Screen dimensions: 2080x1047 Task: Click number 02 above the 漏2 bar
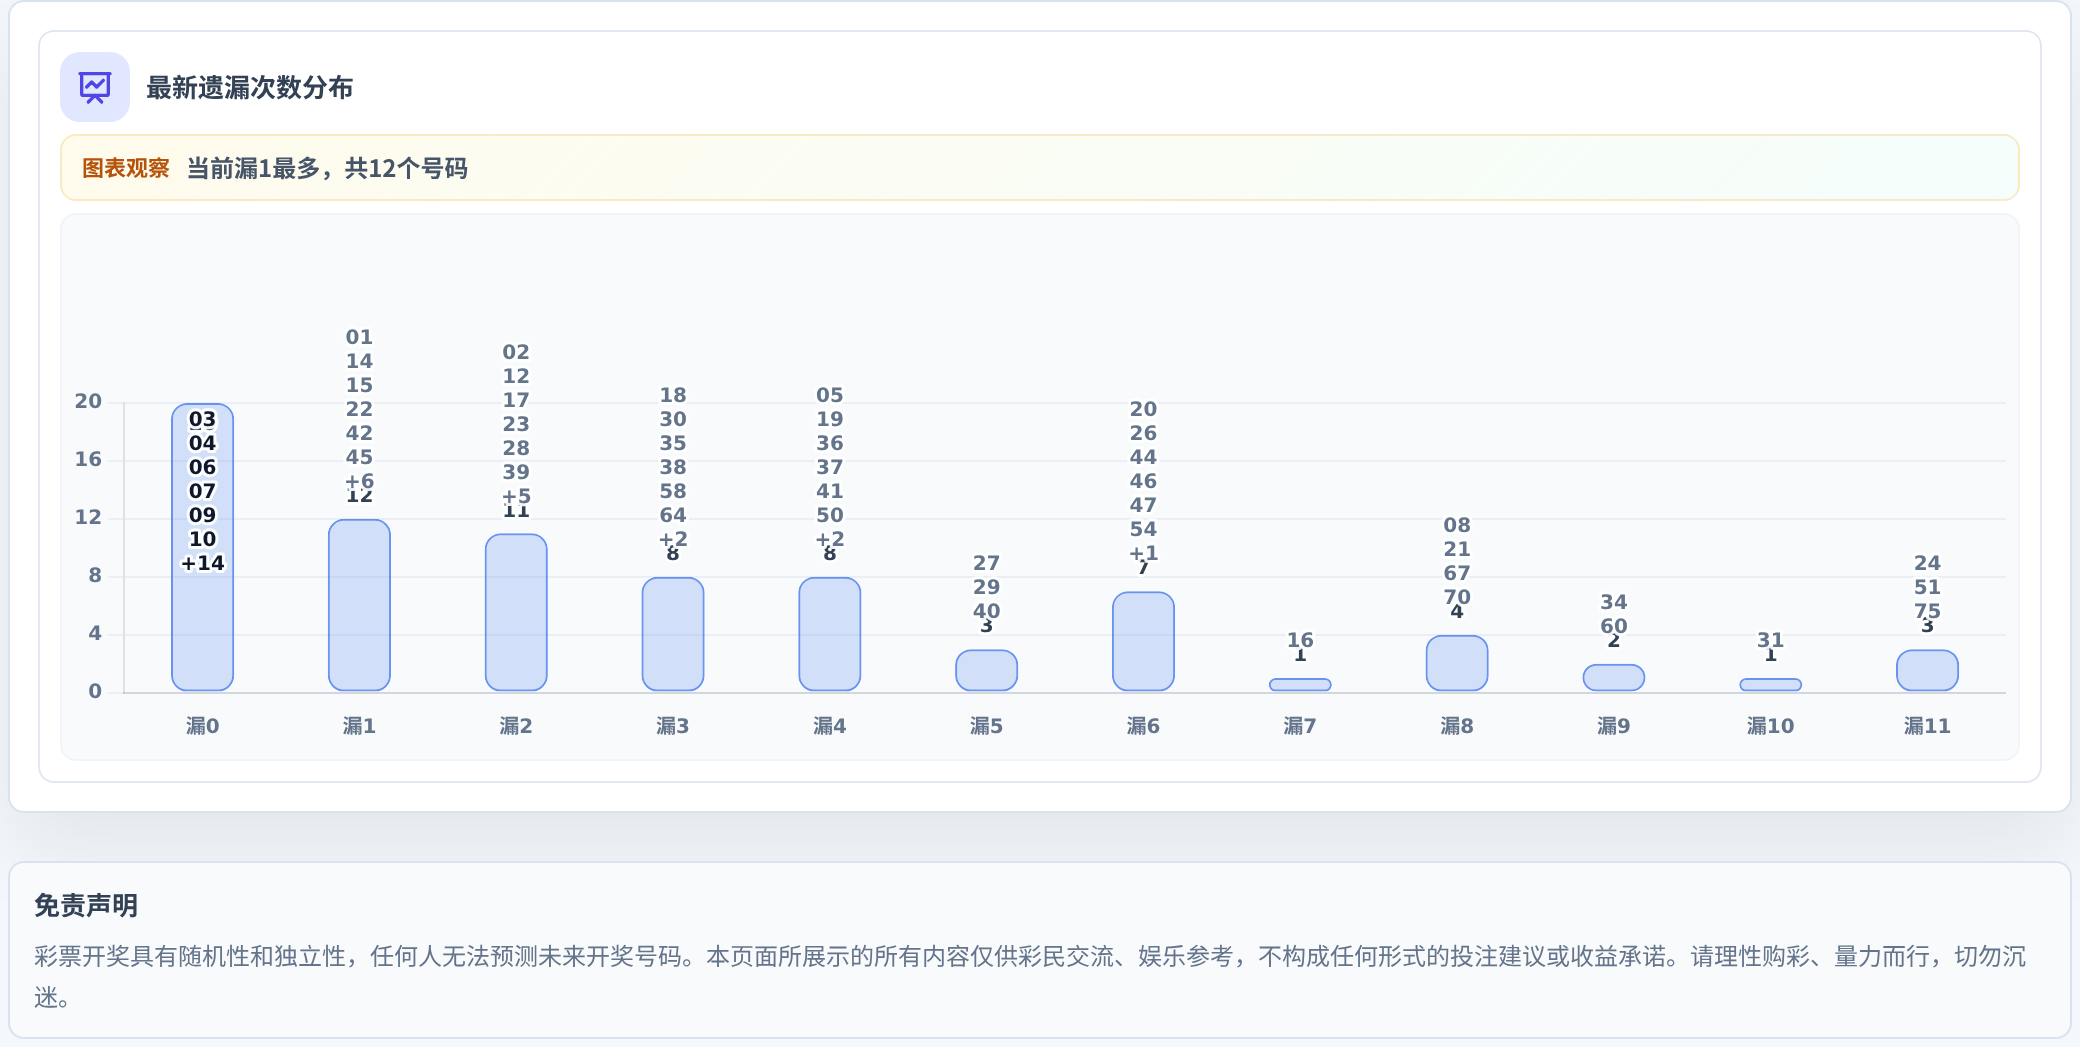(516, 352)
